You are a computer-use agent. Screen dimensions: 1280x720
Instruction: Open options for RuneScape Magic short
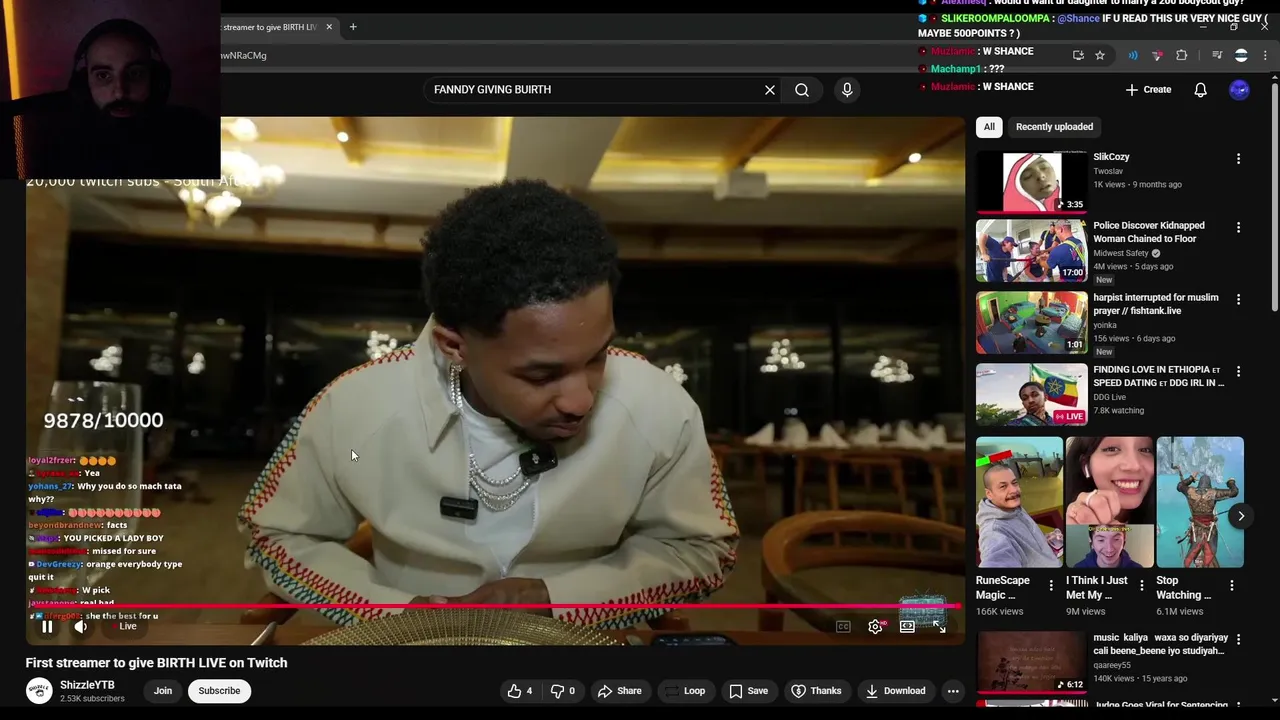(x=1051, y=586)
